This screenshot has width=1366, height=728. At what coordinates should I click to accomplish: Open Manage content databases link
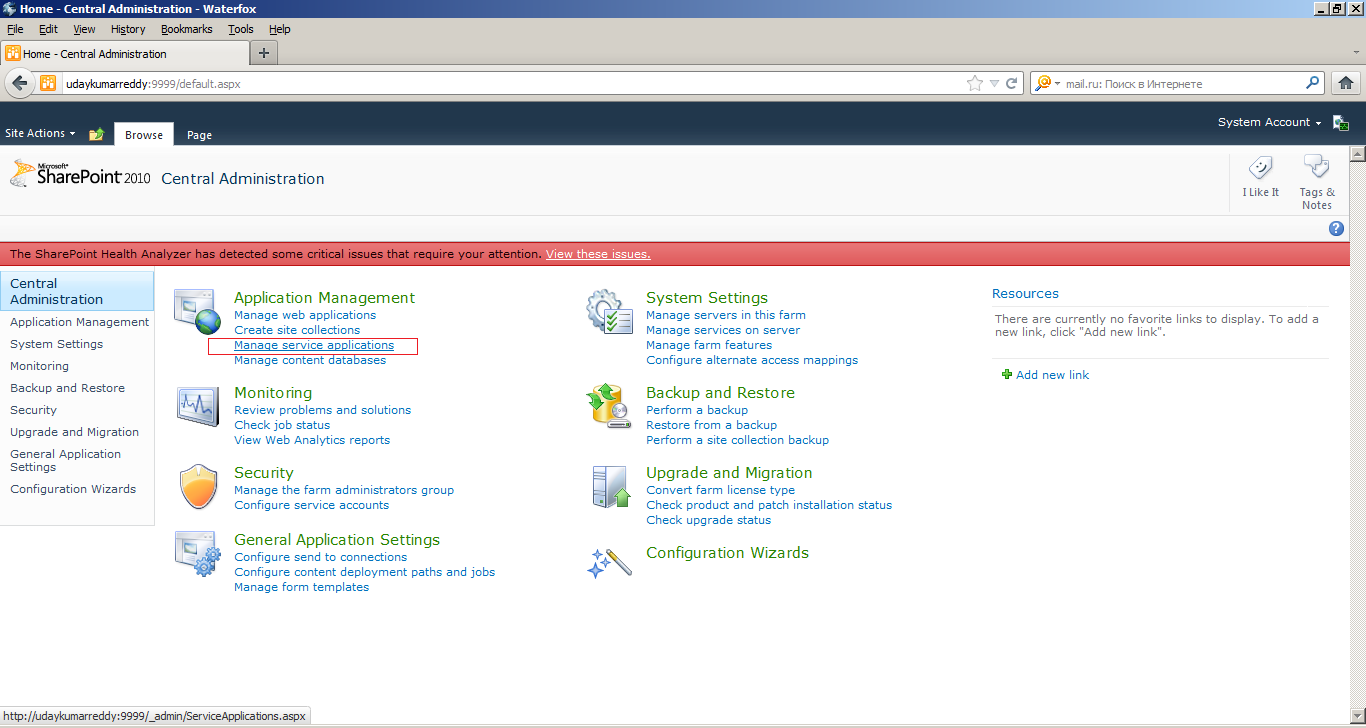tap(310, 360)
